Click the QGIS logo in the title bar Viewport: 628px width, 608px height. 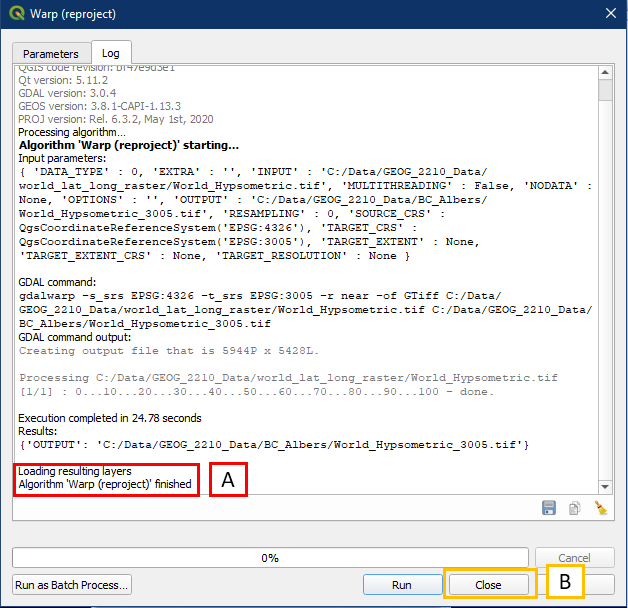click(18, 14)
